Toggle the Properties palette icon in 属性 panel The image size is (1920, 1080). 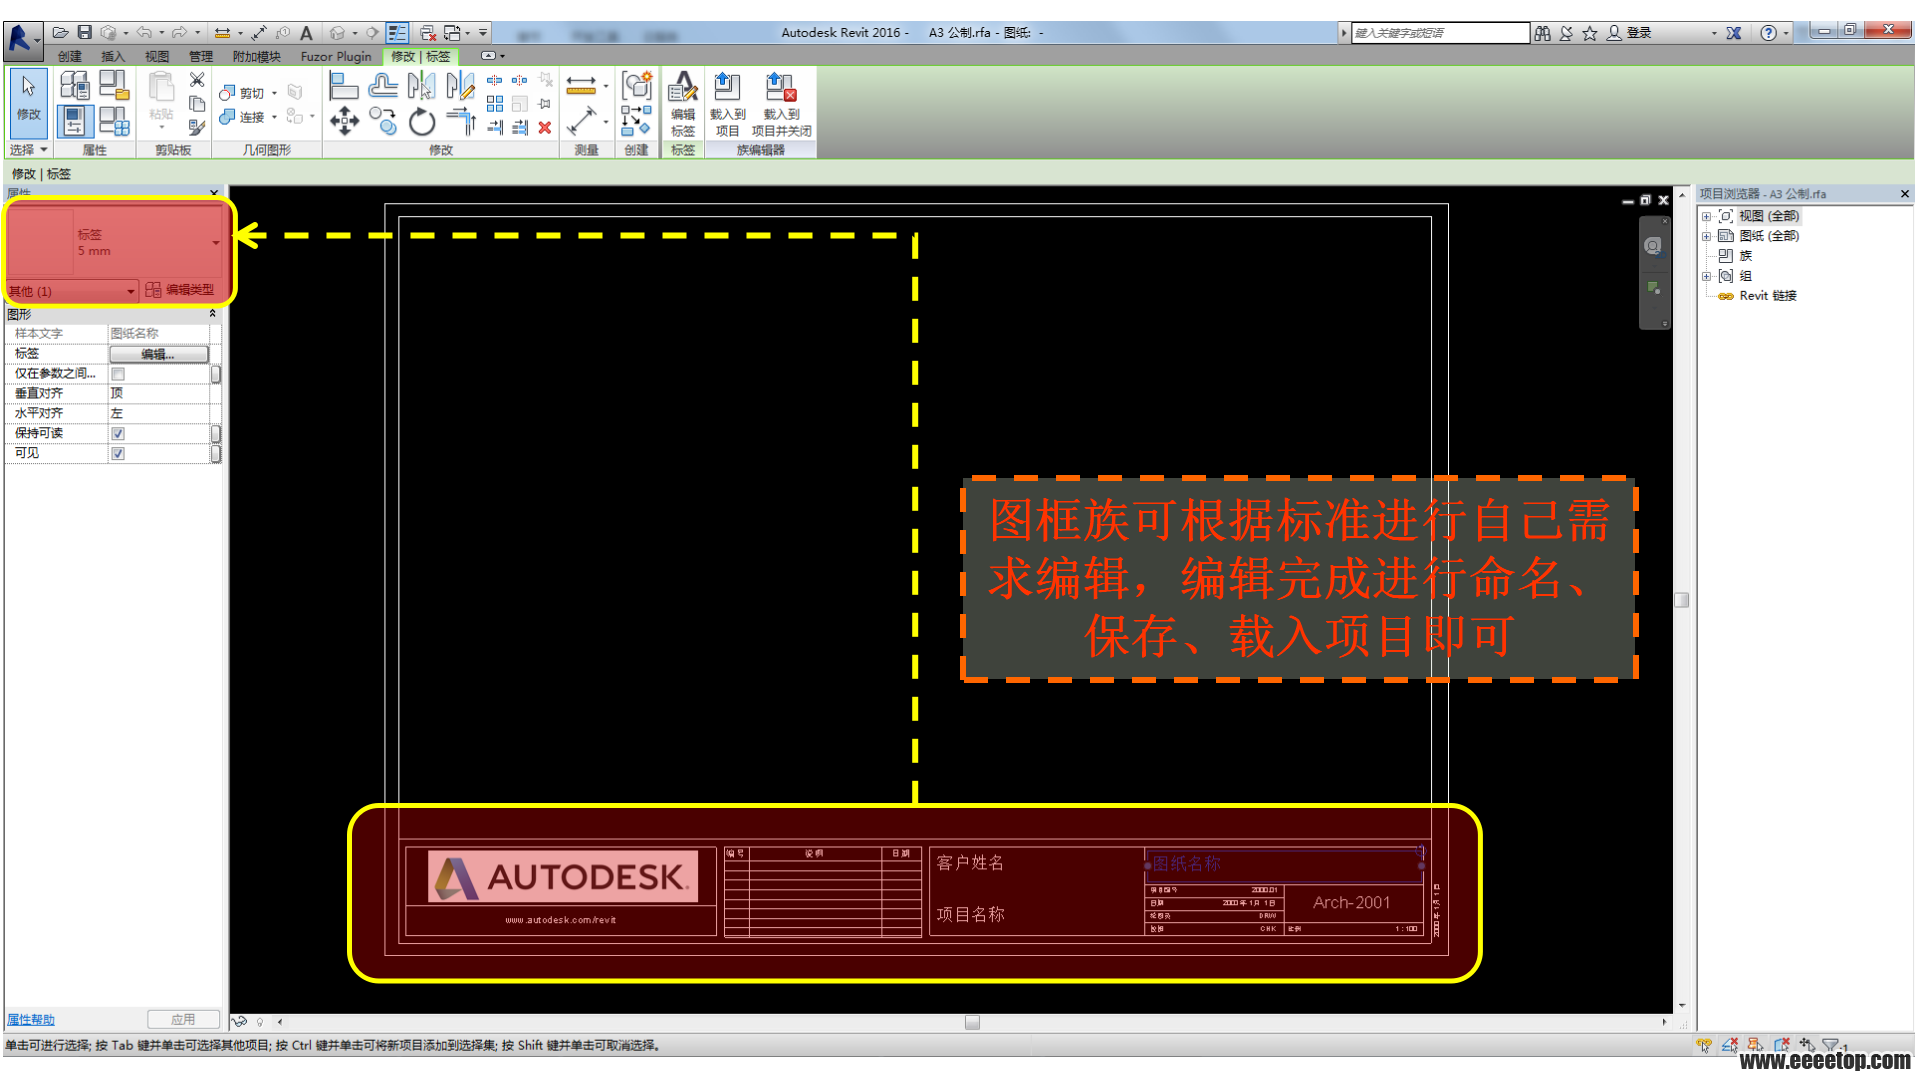point(74,121)
